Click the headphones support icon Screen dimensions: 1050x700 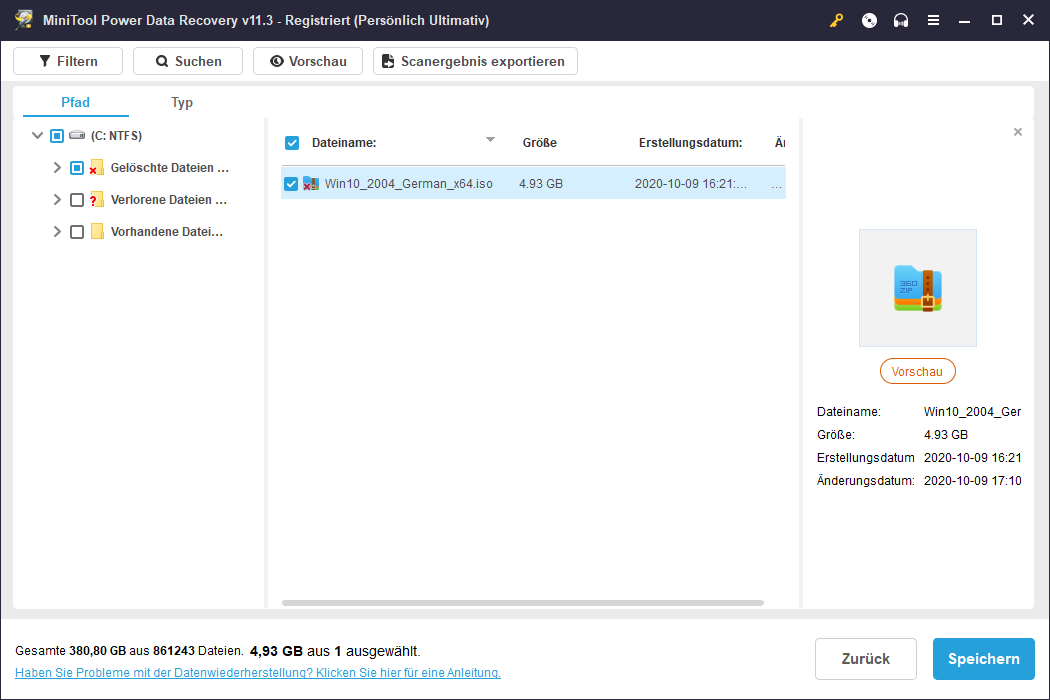(901, 19)
